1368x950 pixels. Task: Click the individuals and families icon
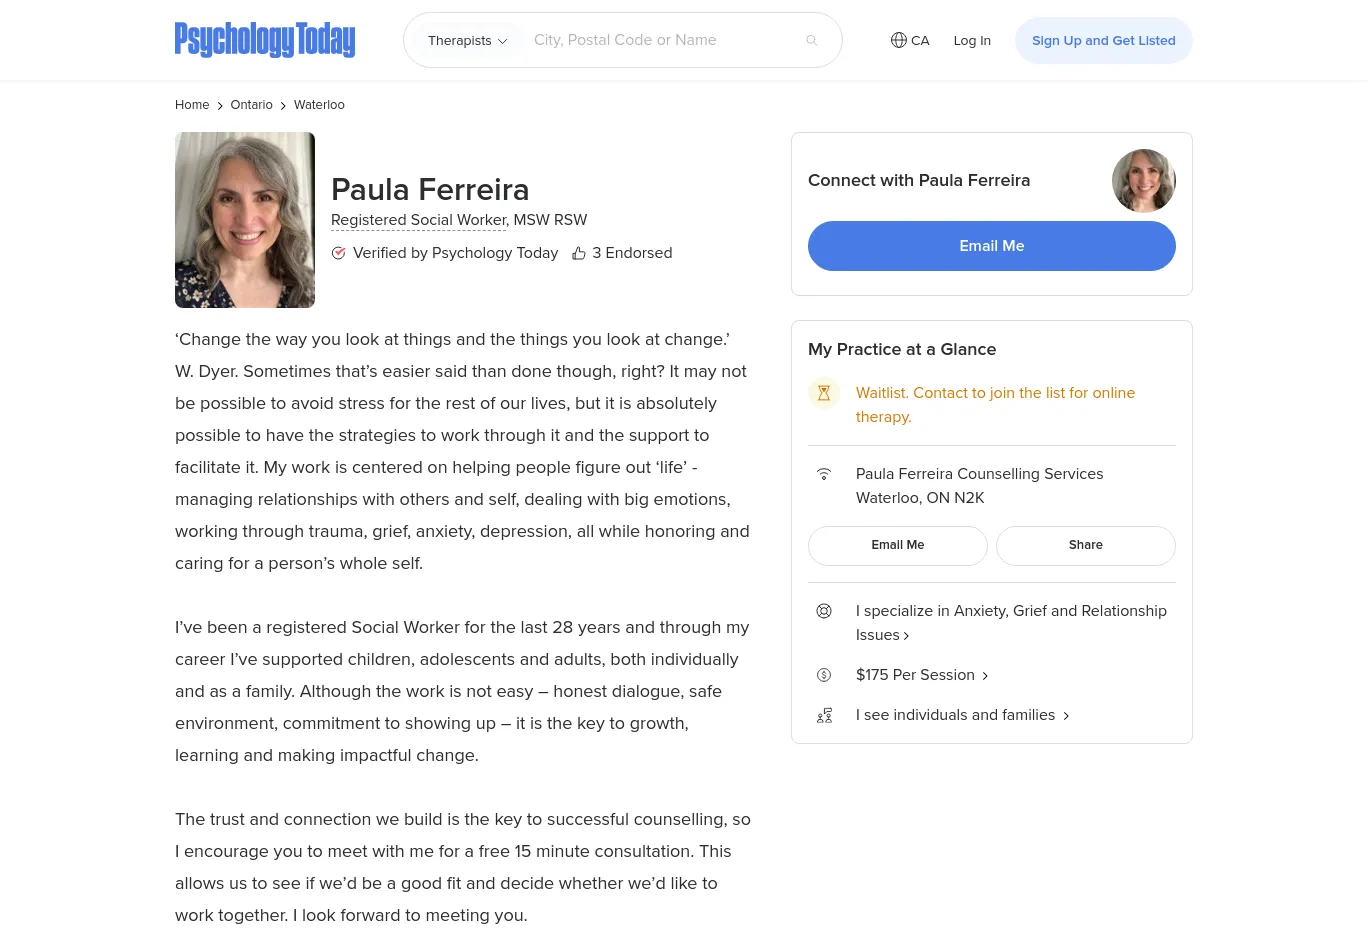(824, 715)
